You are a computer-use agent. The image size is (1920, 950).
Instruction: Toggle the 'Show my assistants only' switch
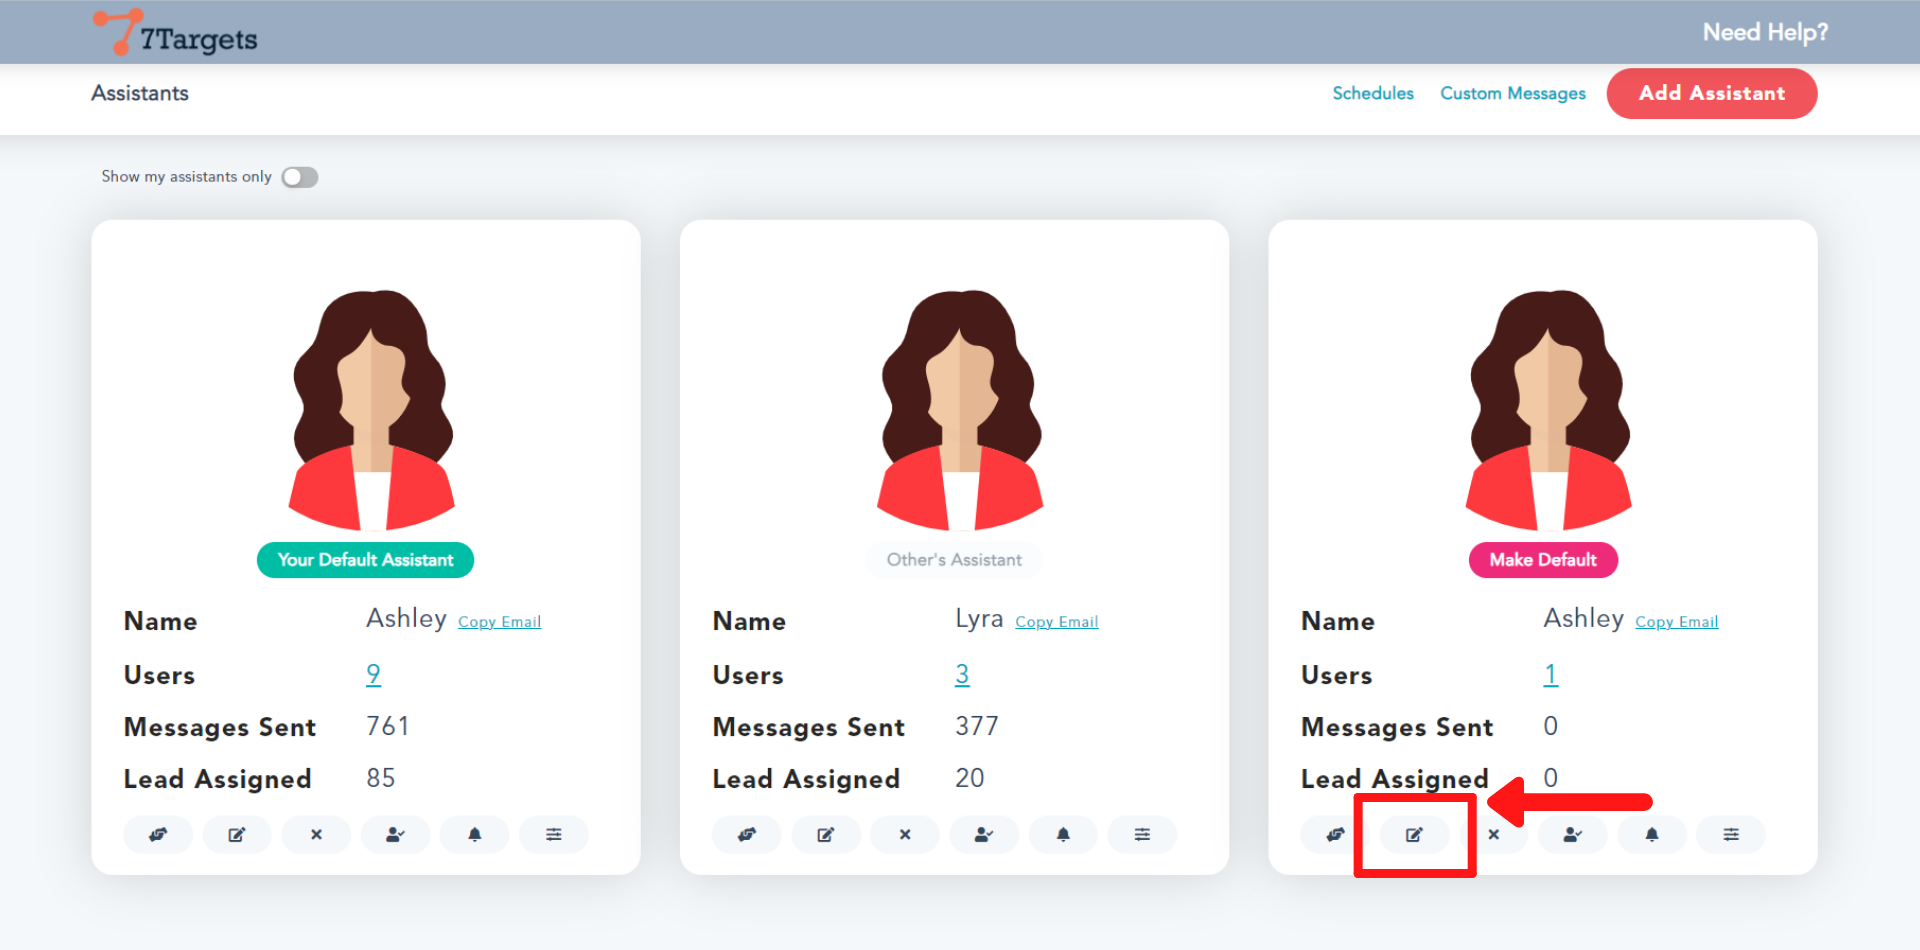point(299,177)
